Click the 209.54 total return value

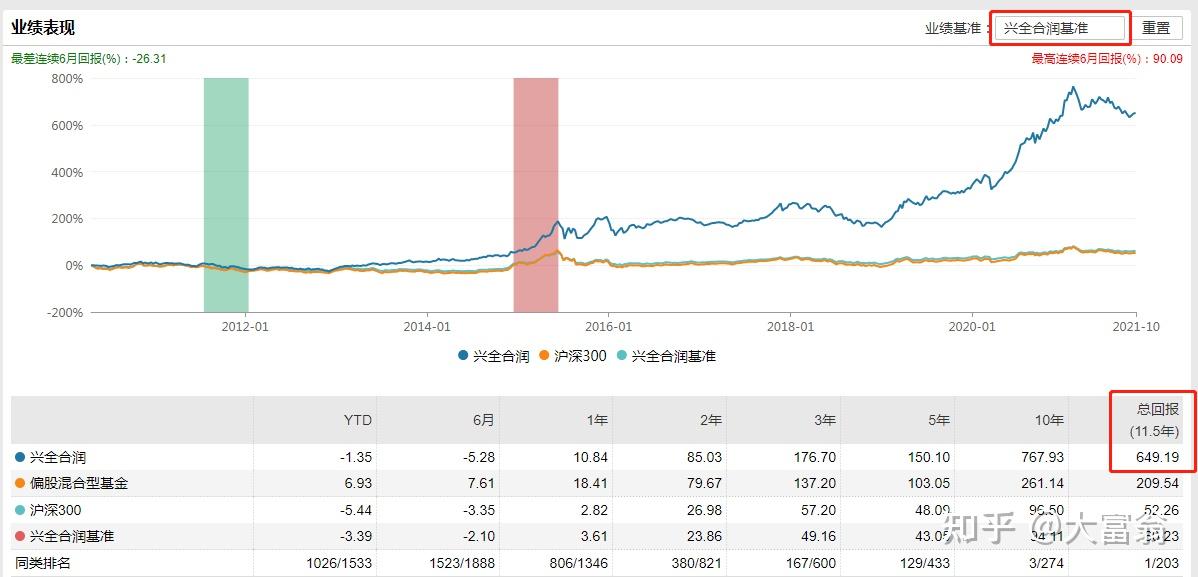1158,484
